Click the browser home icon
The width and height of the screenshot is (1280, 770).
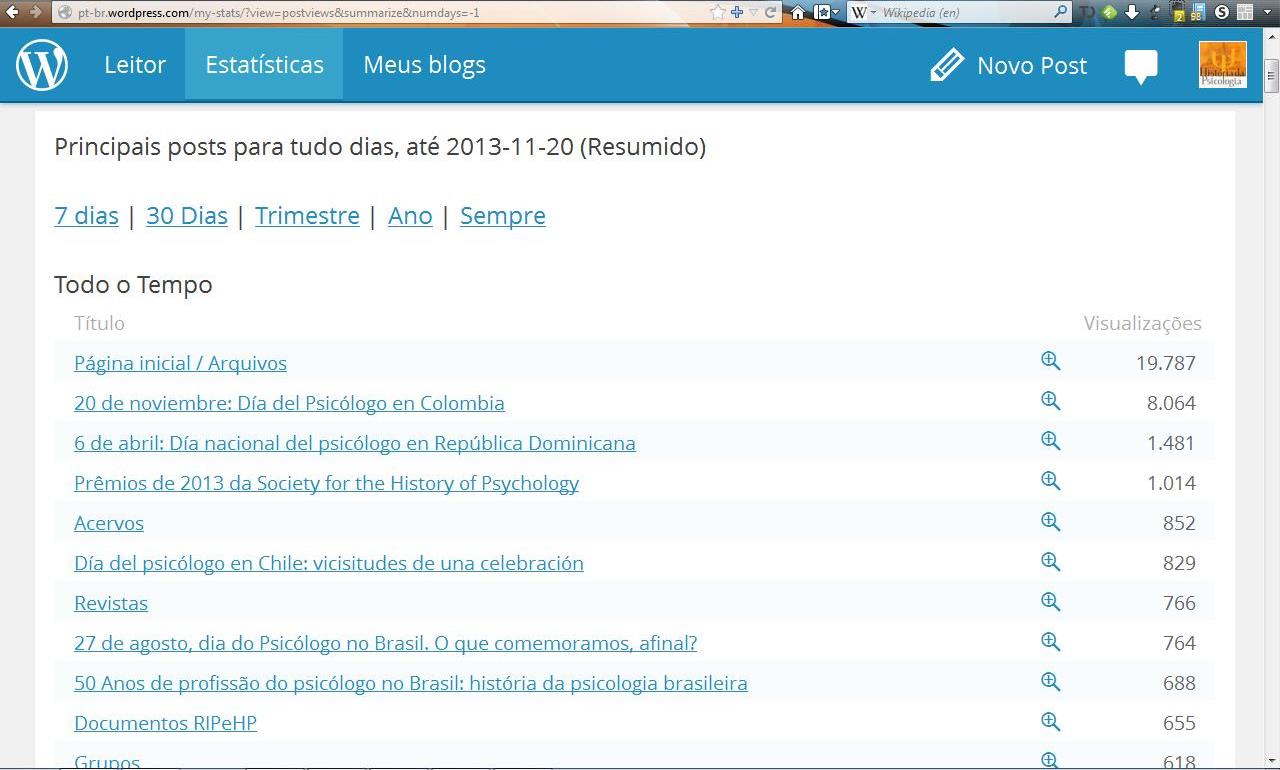(x=798, y=12)
